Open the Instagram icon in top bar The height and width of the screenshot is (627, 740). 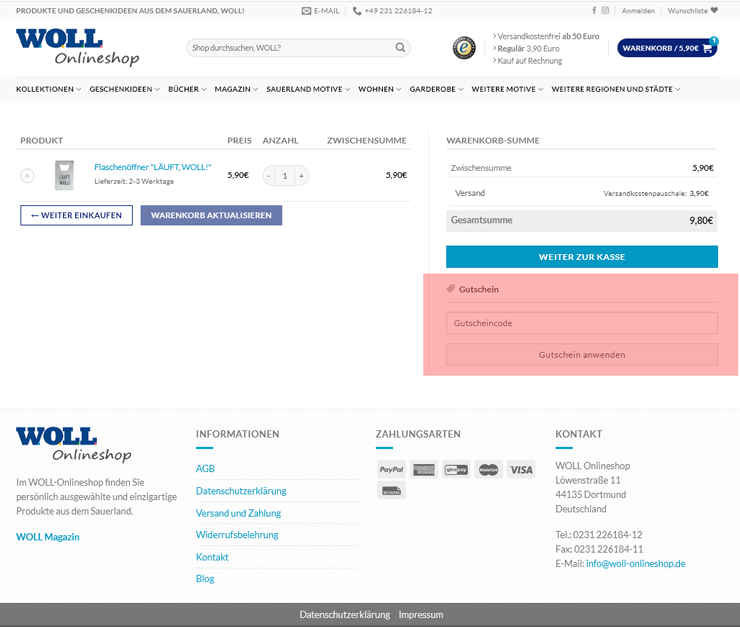pyautogui.click(x=605, y=10)
